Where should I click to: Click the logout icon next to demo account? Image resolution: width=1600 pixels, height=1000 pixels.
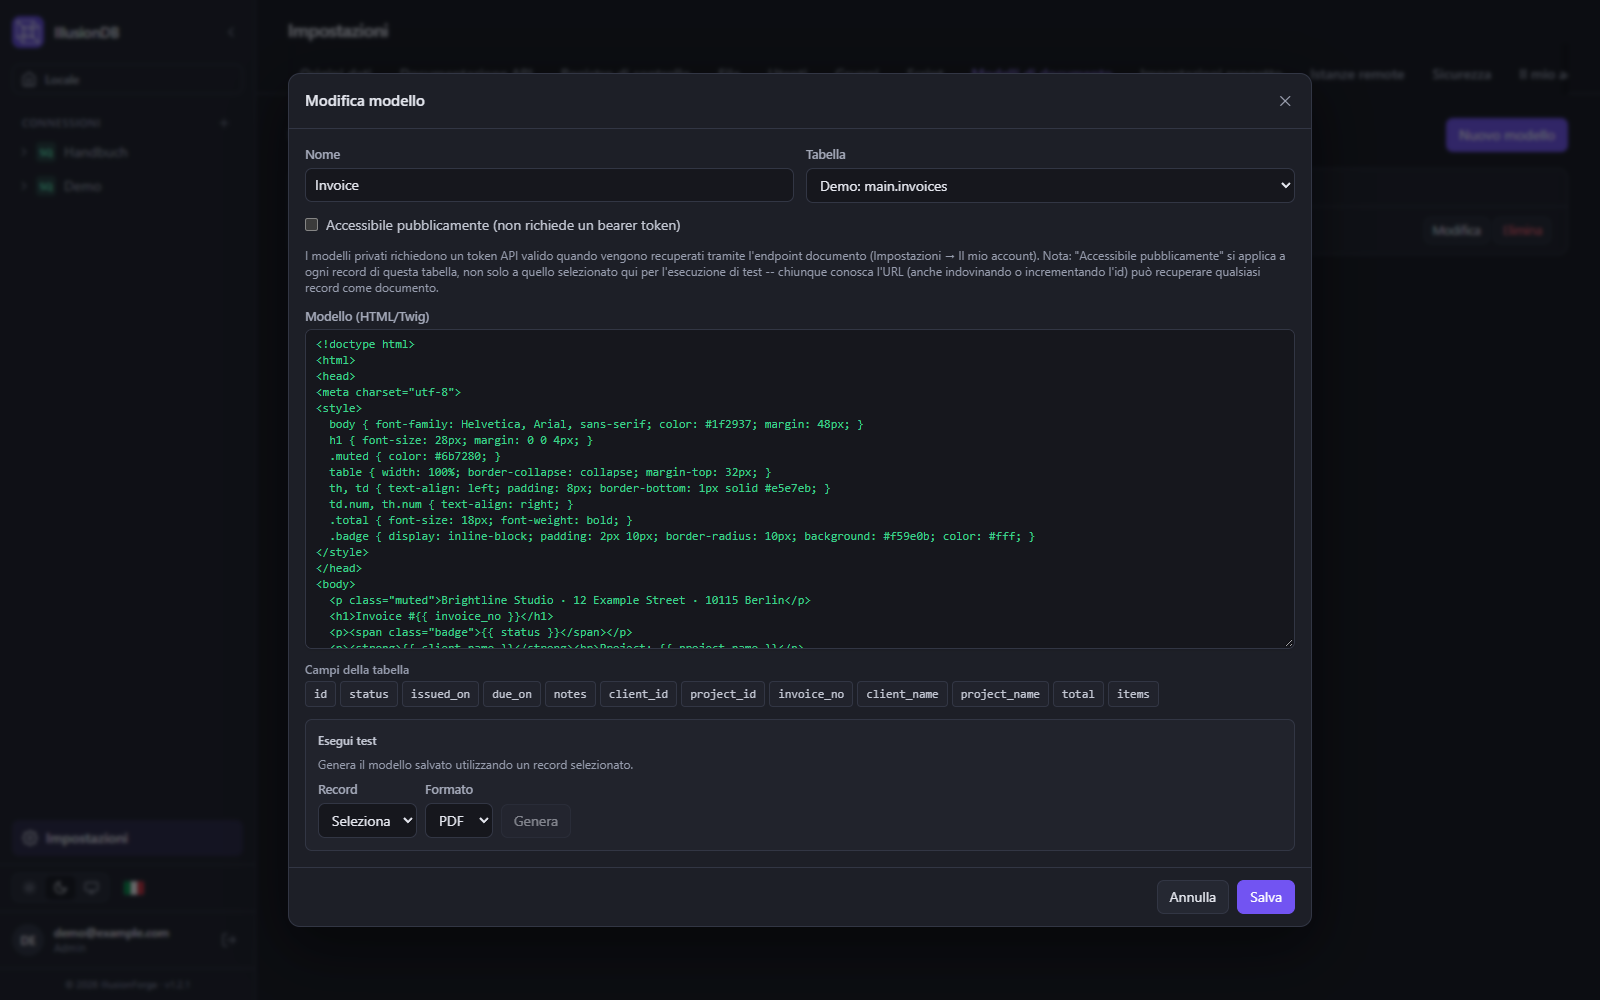[x=229, y=940]
